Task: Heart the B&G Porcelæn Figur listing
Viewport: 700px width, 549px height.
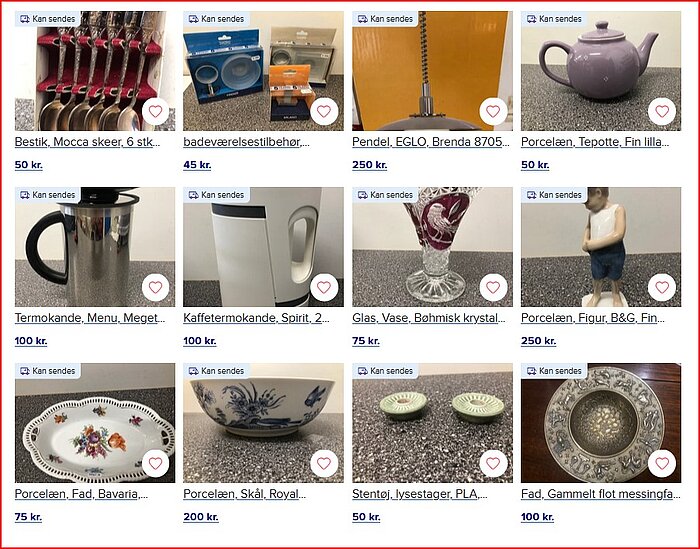Action: [x=662, y=287]
